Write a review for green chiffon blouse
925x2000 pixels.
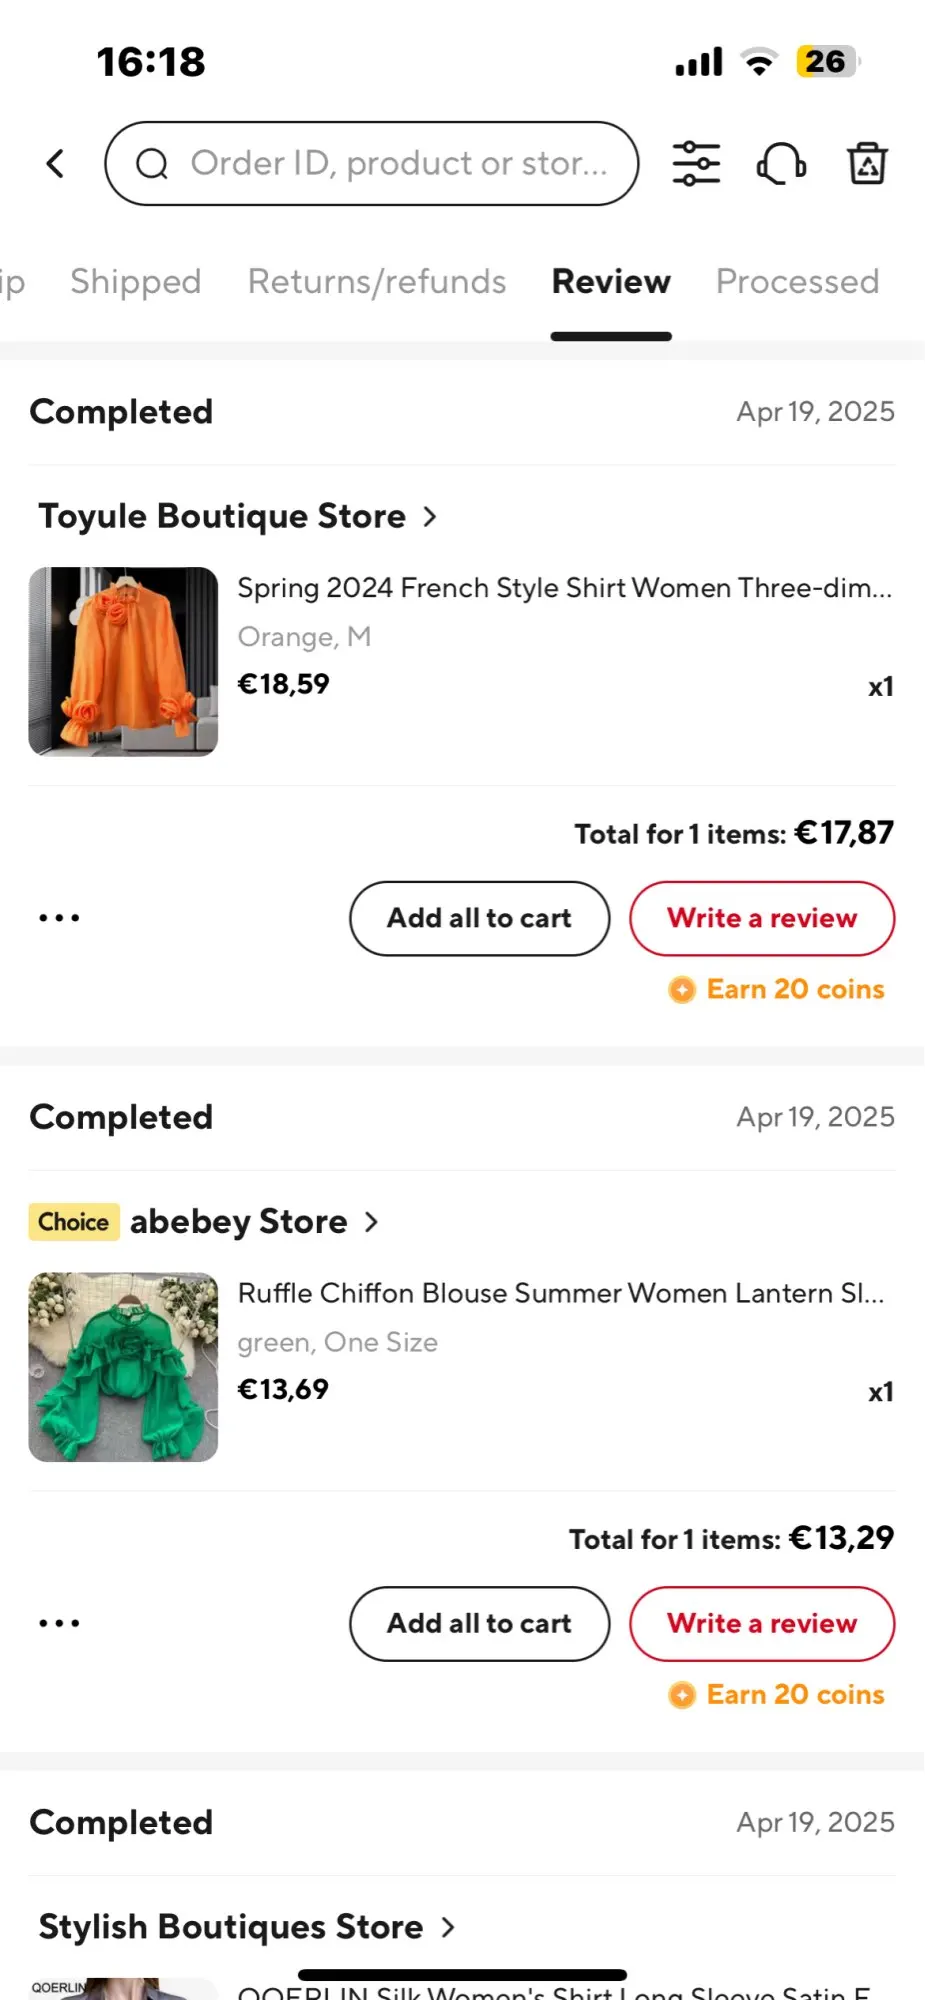(762, 1623)
